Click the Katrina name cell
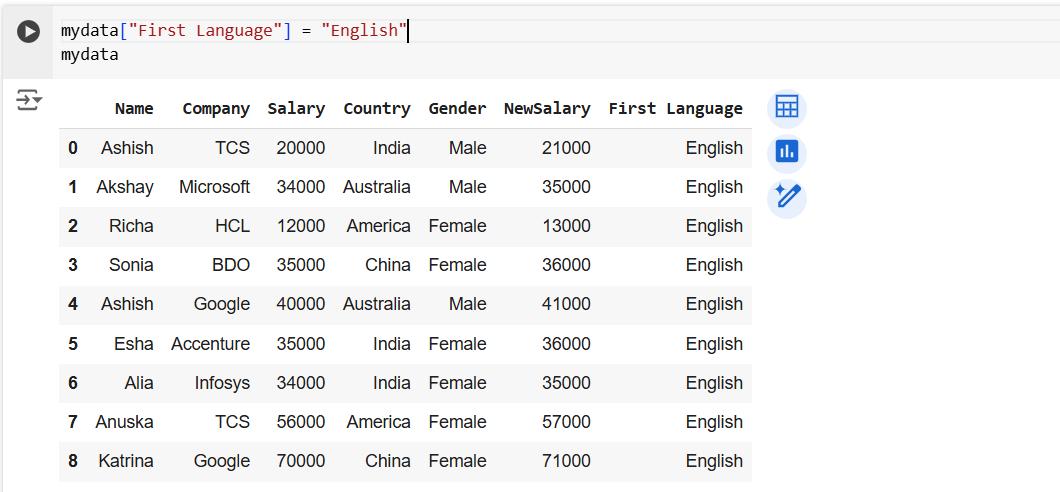The image size is (1060, 492). [126, 461]
